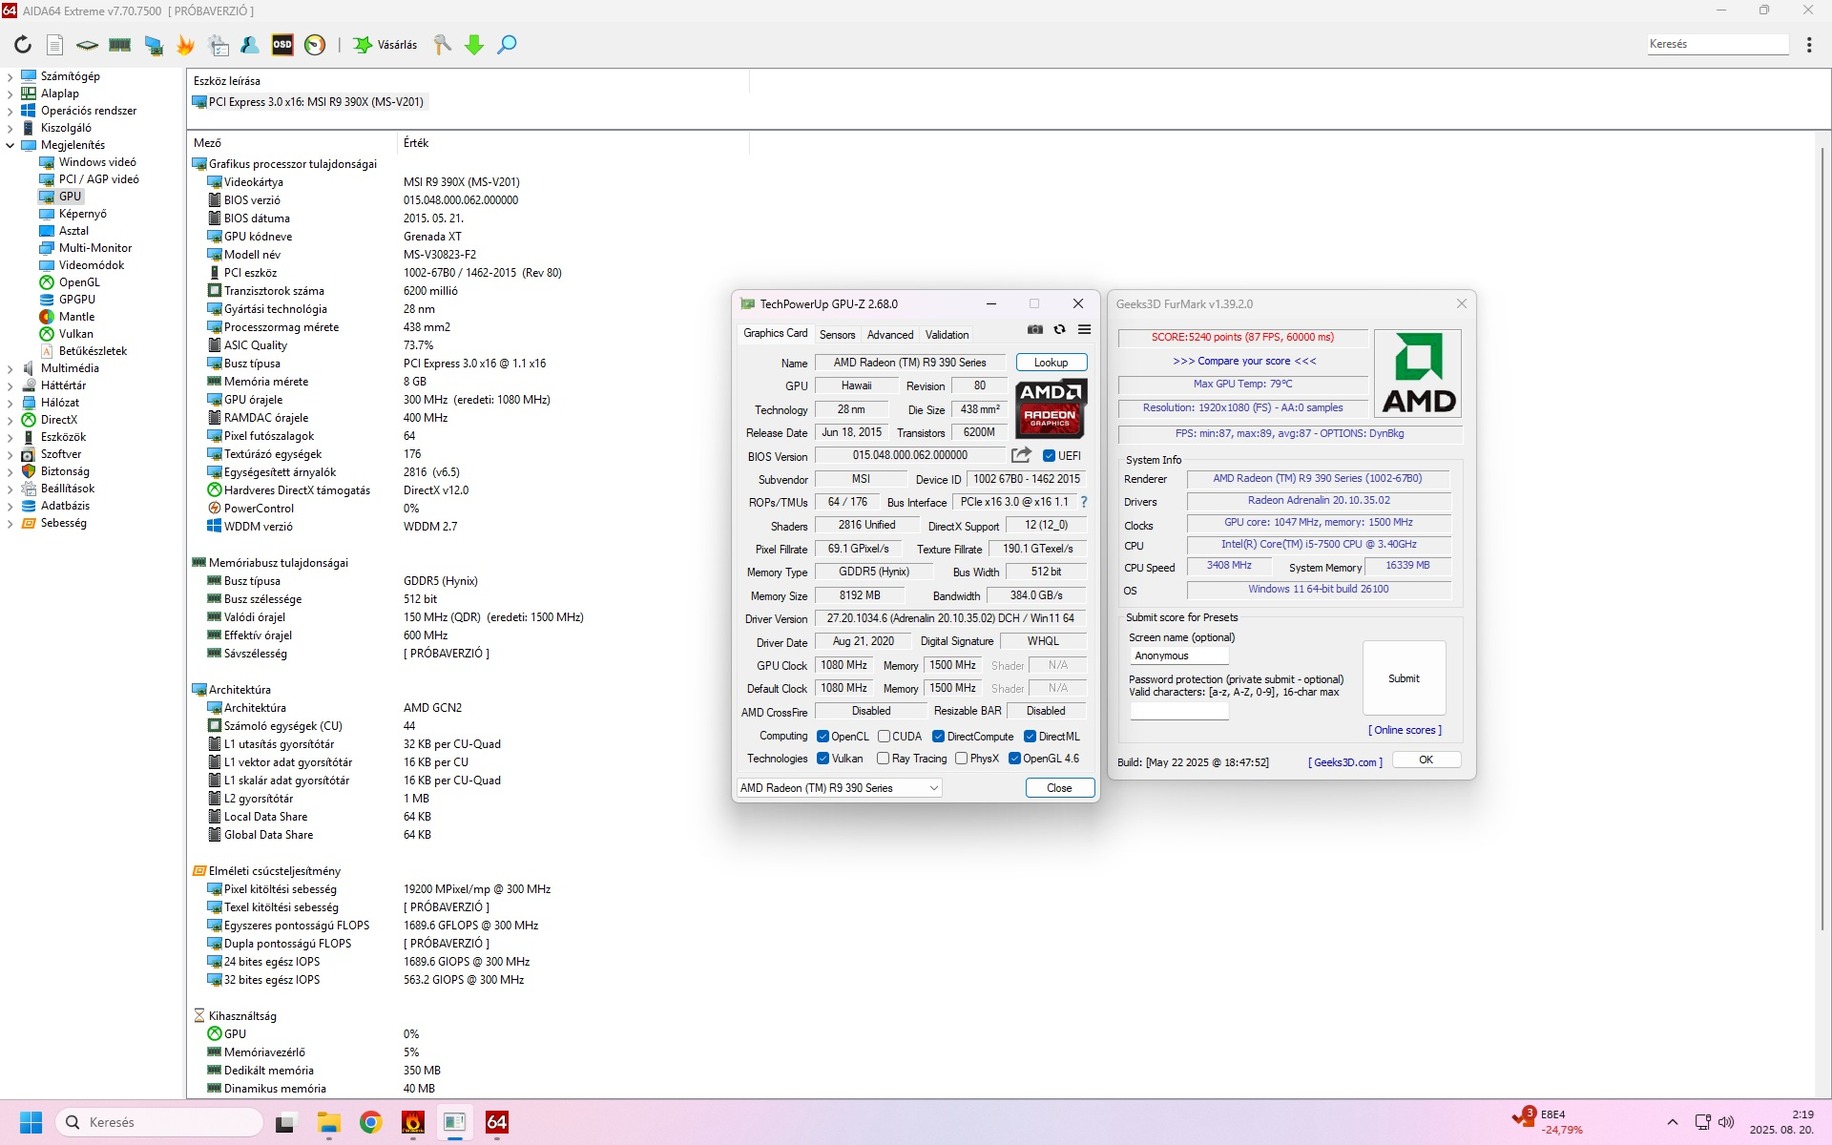1832x1145 pixels.
Task: Open the AIDA64 three-dot menu
Action: click(1809, 44)
